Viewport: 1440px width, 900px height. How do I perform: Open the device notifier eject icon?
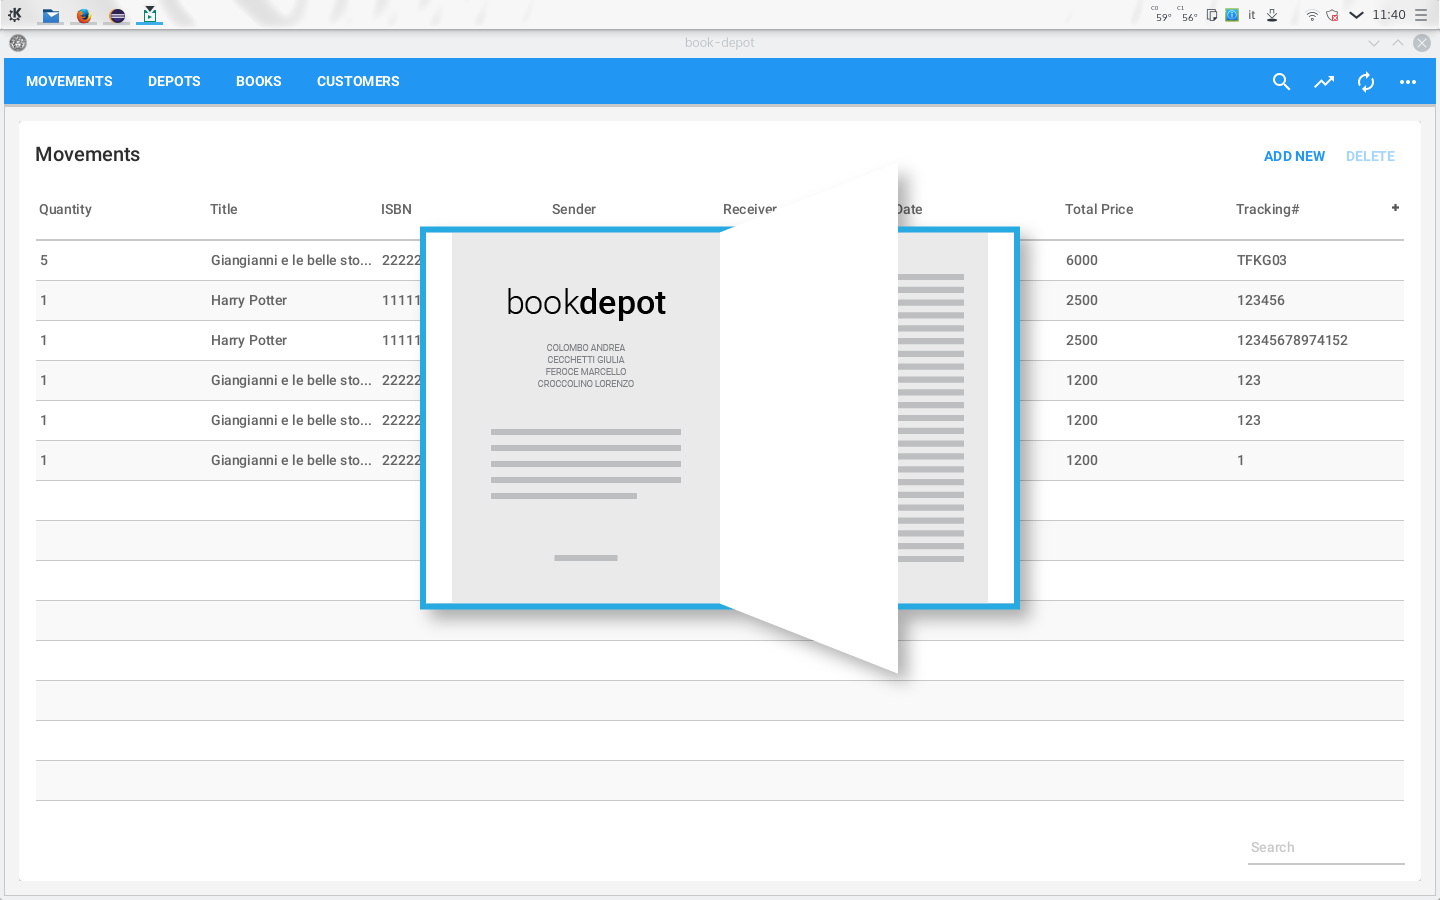[1272, 15]
